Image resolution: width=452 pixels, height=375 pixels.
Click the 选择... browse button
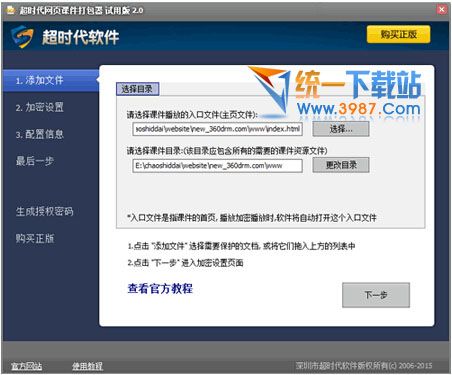pos(341,129)
